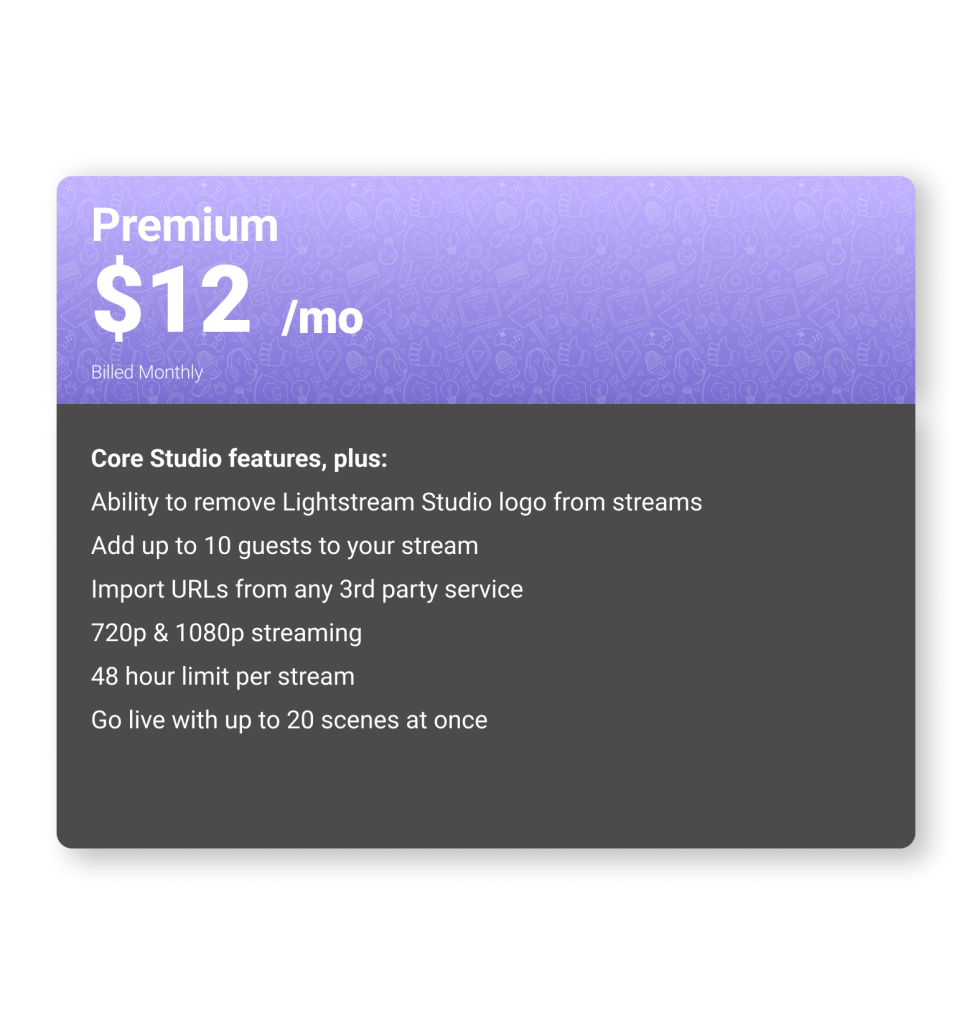
Task: Select the Add up to 10 guests feature
Action: click(284, 546)
